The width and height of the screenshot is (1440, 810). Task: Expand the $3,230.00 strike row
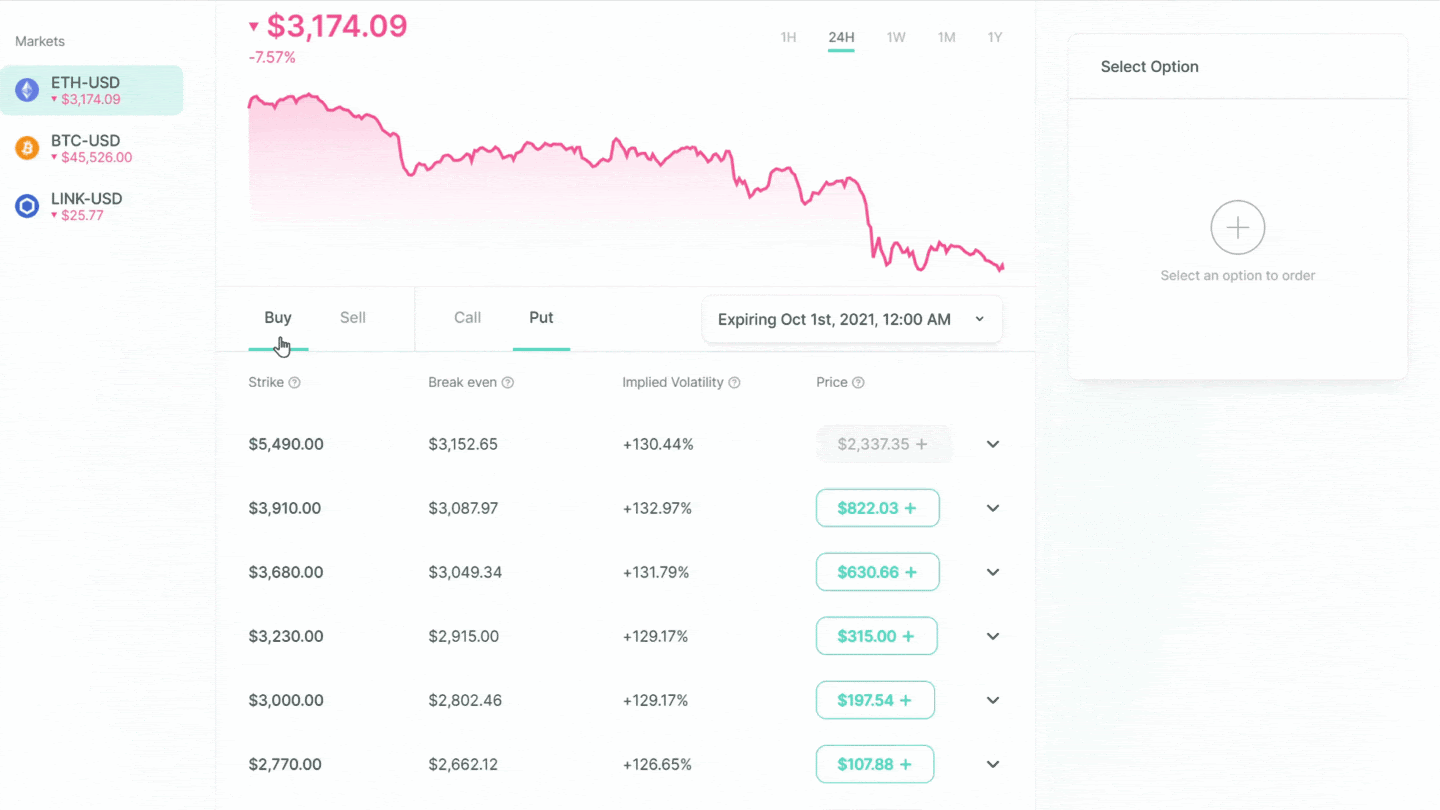[993, 636]
